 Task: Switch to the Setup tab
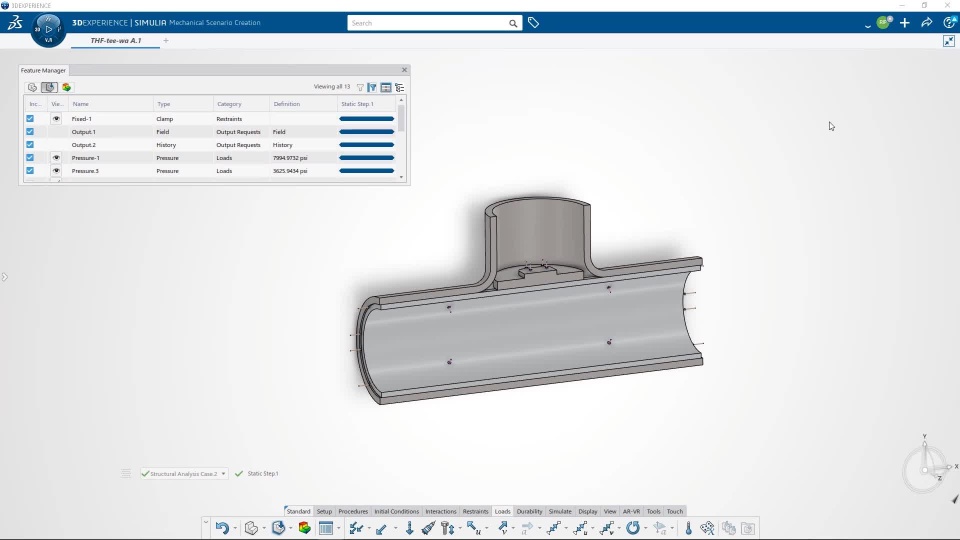324,511
